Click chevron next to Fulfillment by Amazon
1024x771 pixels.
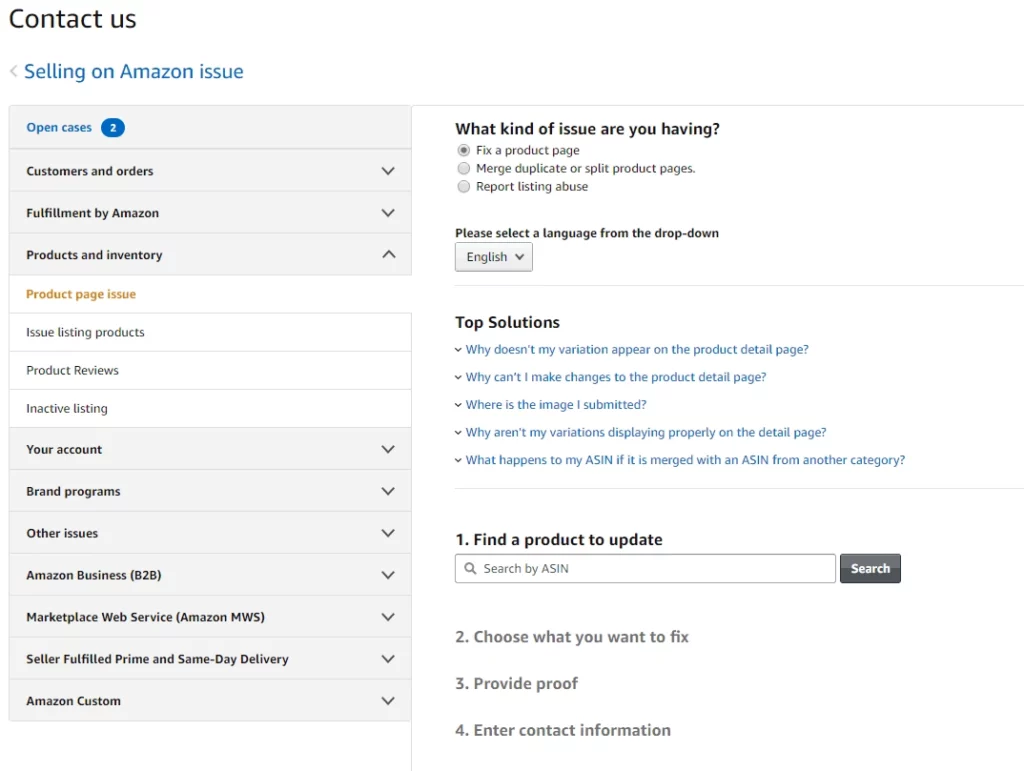388,213
